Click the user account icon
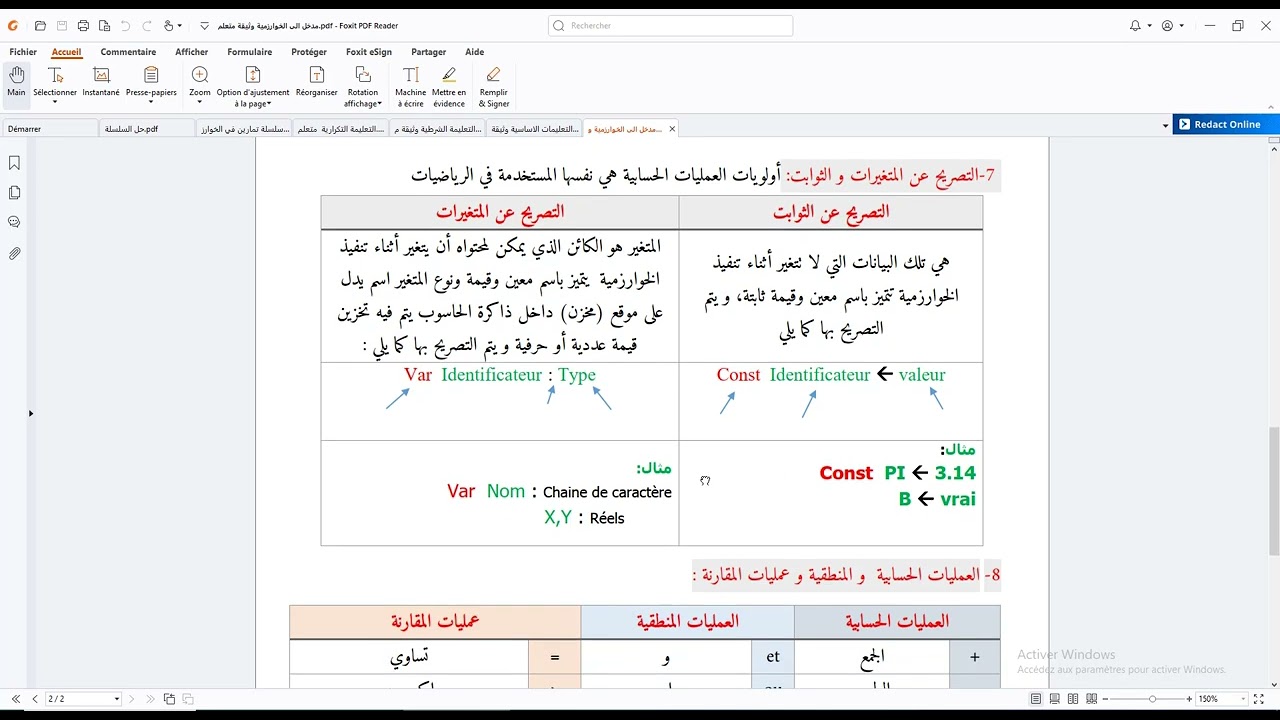The image size is (1280, 720). pyautogui.click(x=1167, y=26)
